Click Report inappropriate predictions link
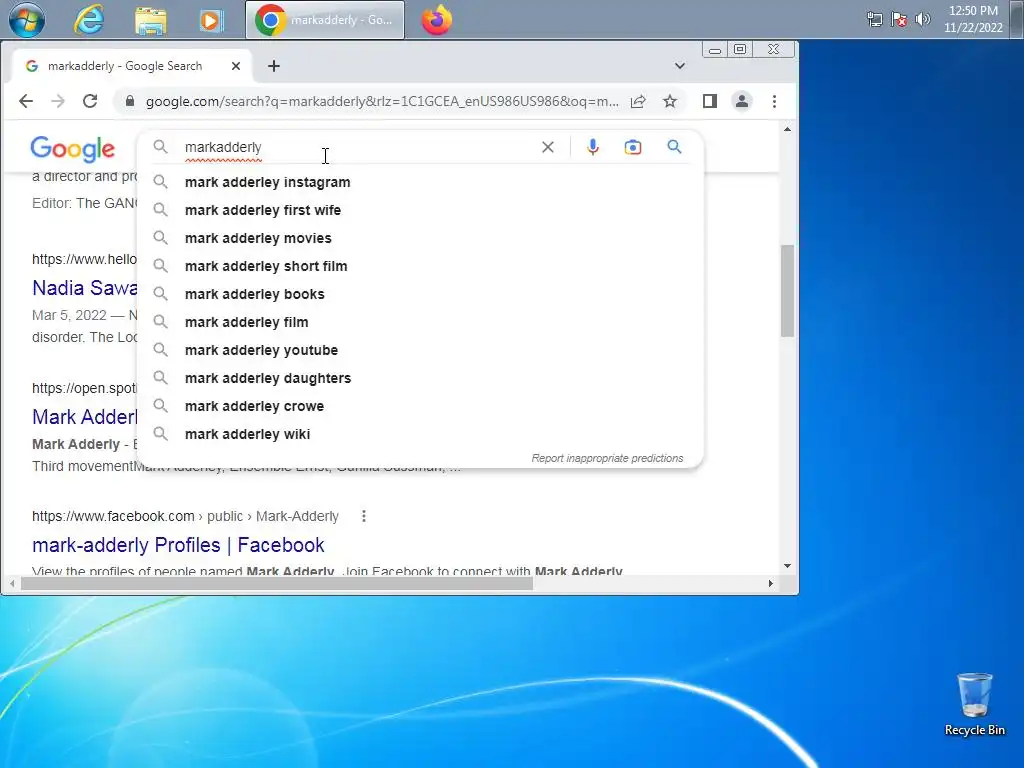 pos(607,458)
